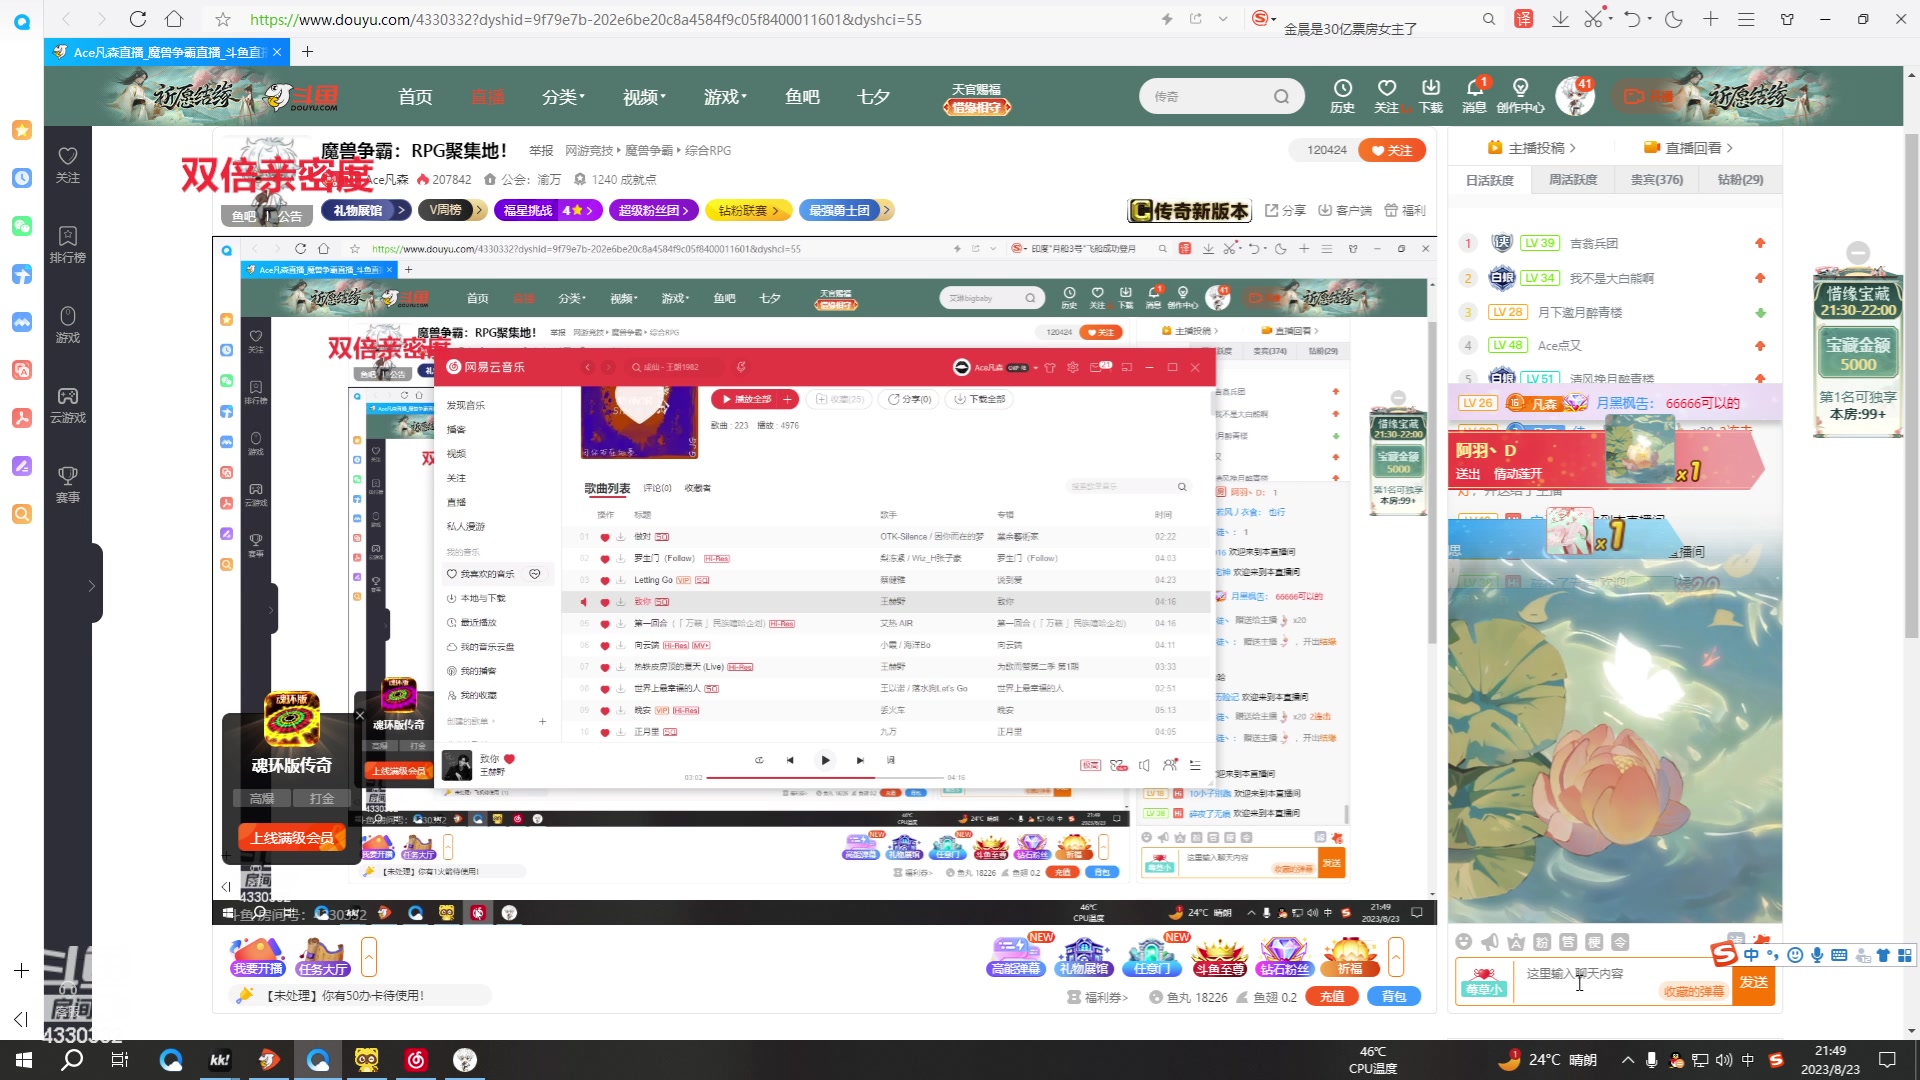Collapse the left gift toolbar caret
Image resolution: width=1920 pixels, height=1080 pixels.
[368, 957]
